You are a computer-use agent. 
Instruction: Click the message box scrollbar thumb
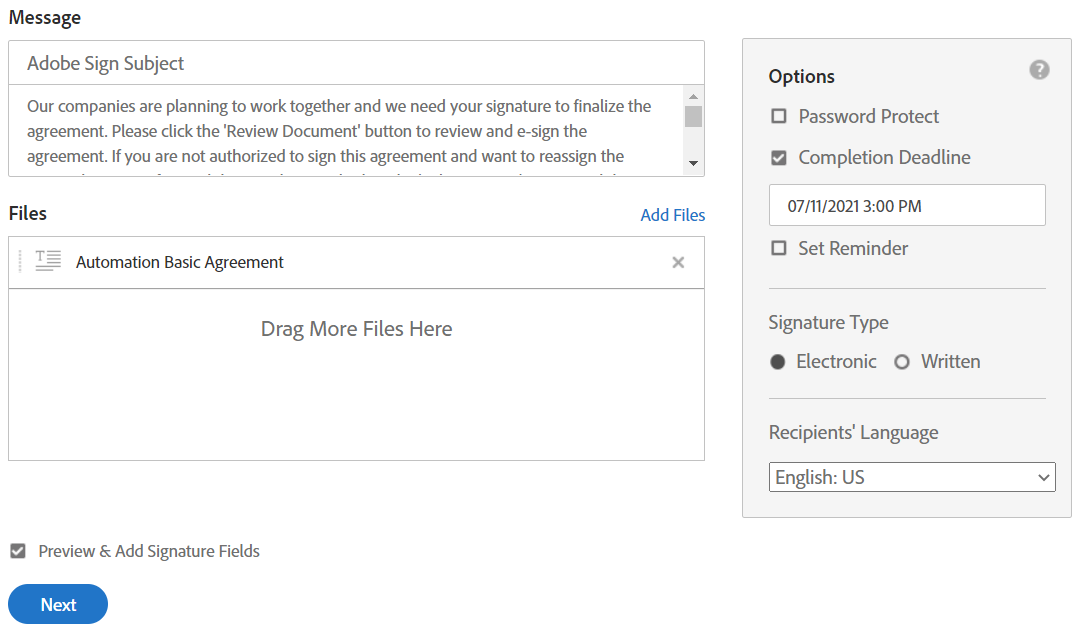tap(693, 116)
